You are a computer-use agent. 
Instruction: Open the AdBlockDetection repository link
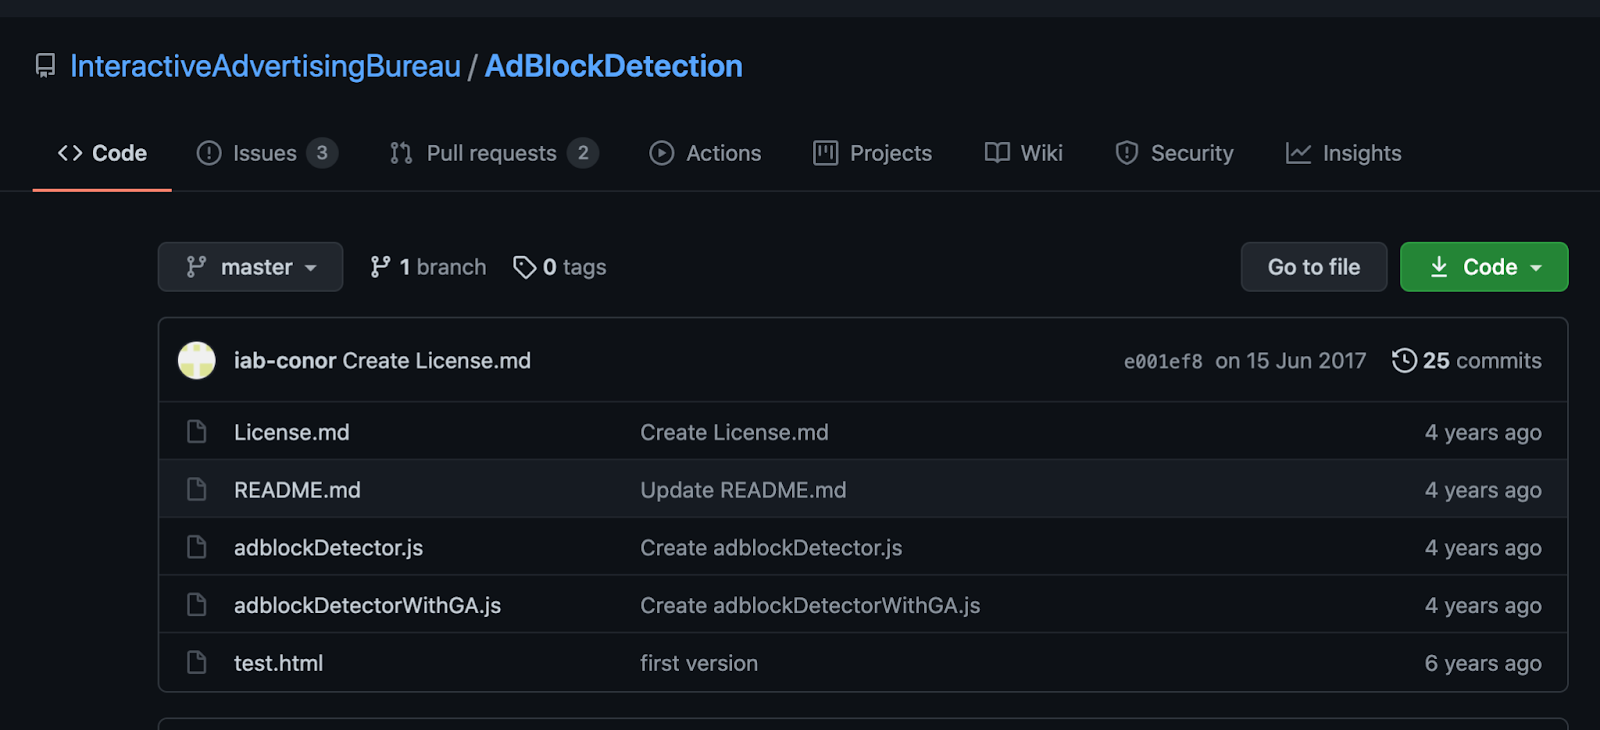(613, 66)
